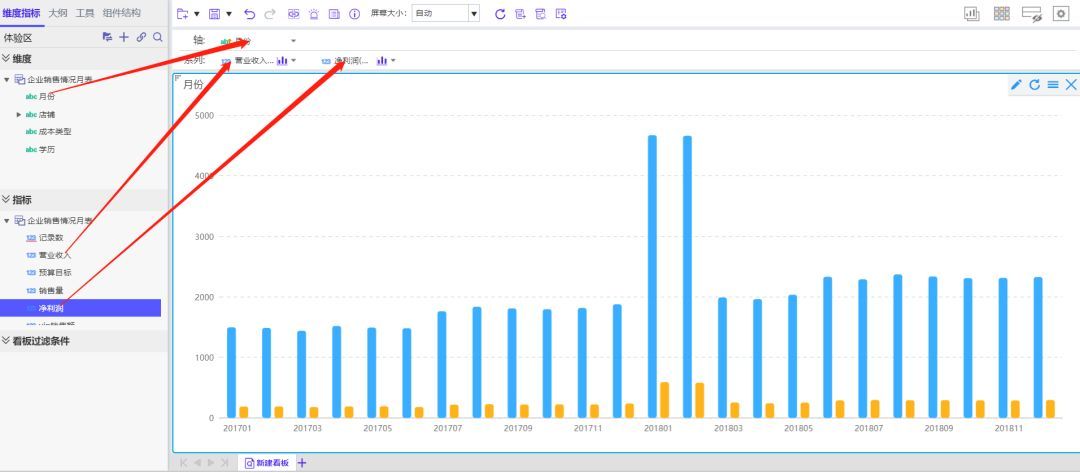1080x473 pixels.
Task: Click the 201811 x-axis label
Action: click(x=1009, y=428)
